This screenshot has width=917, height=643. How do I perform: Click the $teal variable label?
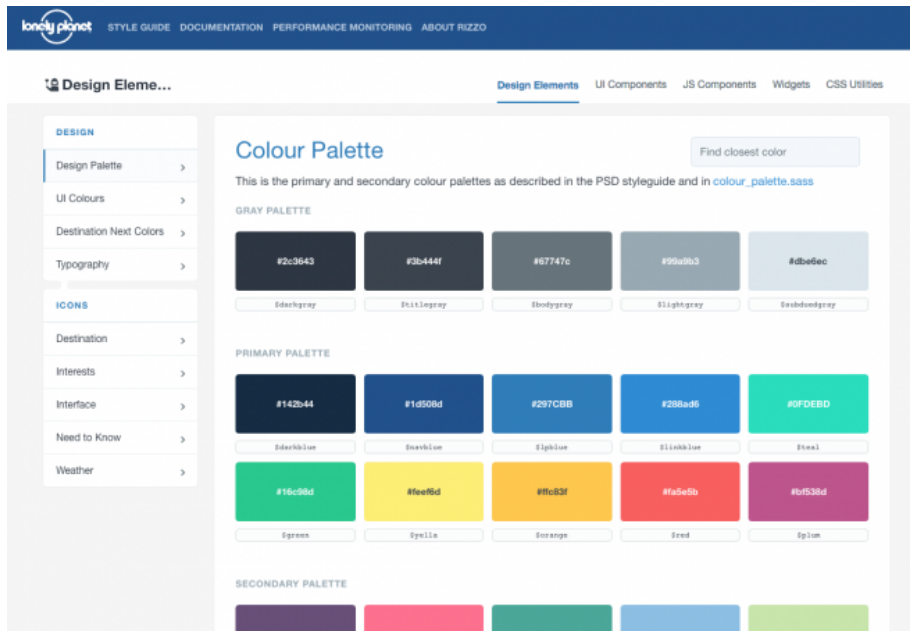click(x=808, y=448)
